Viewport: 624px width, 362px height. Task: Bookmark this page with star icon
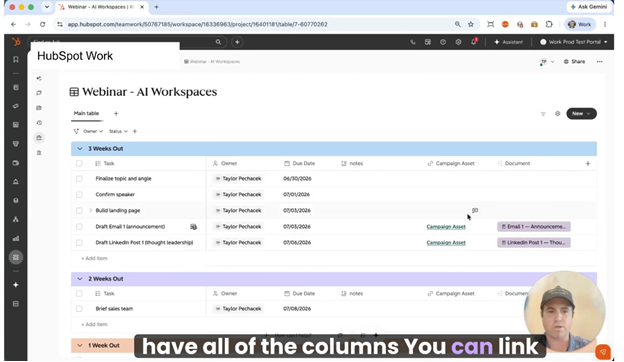471,24
